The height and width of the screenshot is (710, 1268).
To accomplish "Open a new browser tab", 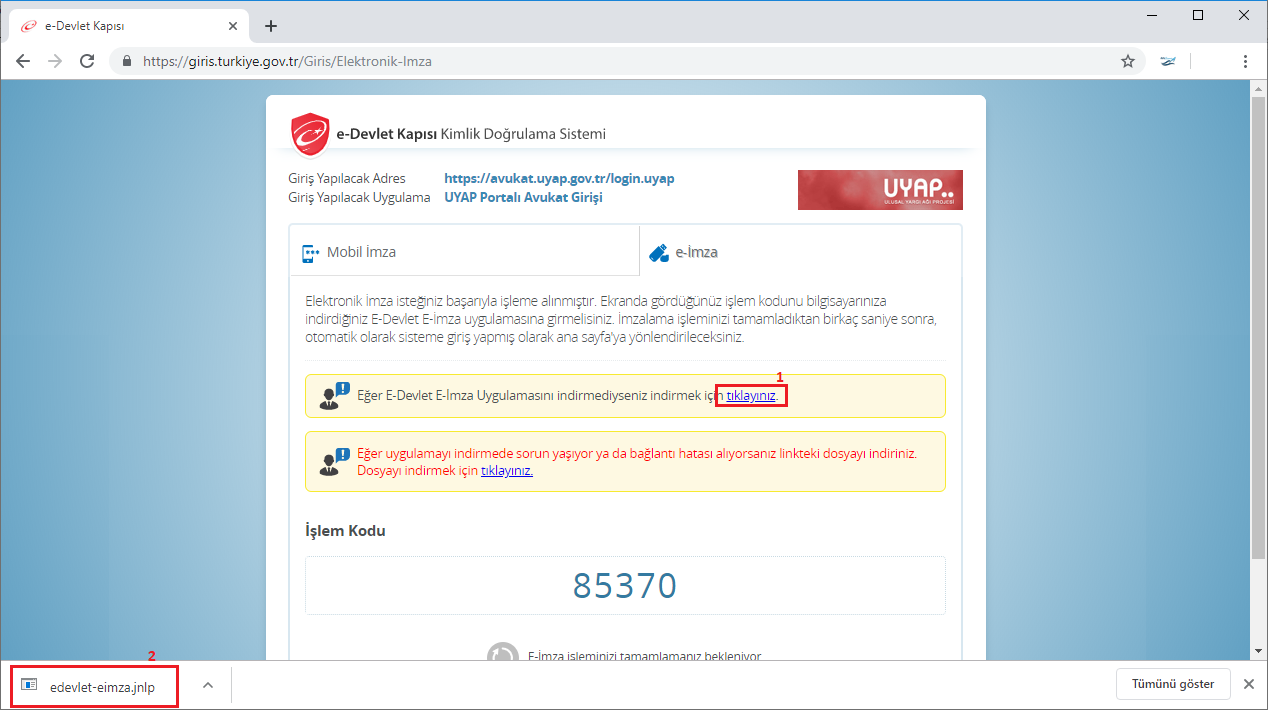I will pyautogui.click(x=270, y=26).
